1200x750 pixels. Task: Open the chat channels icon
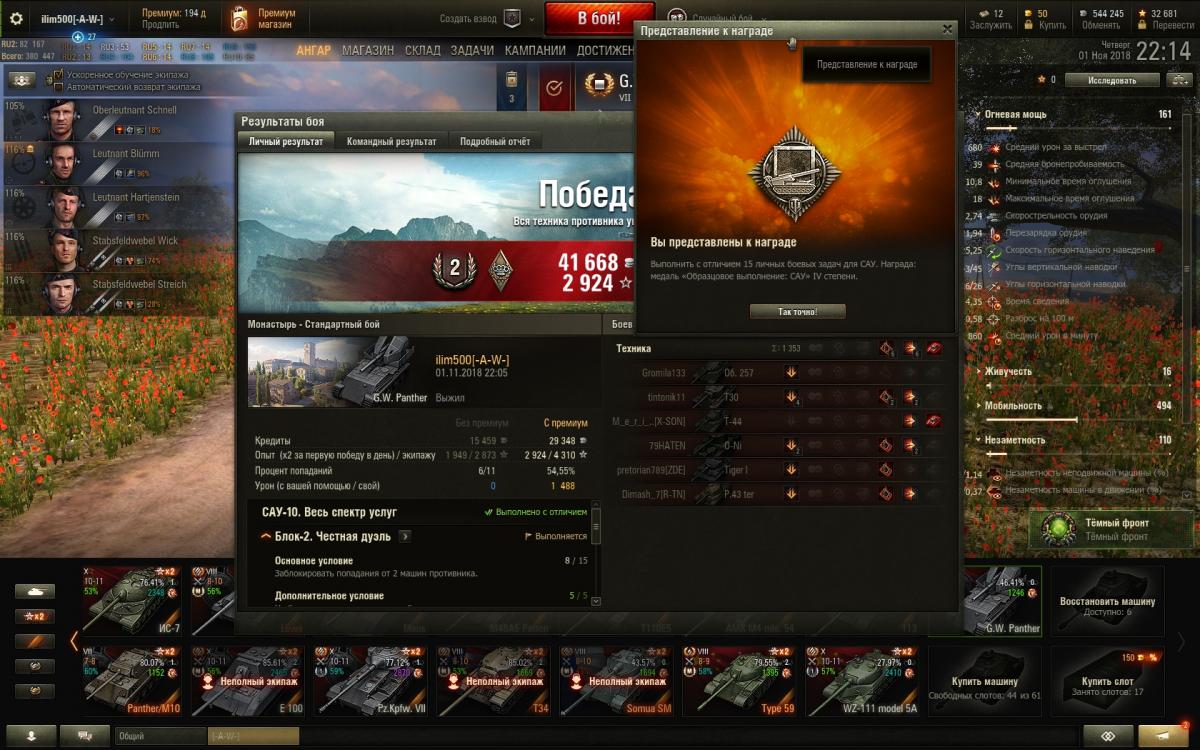85,735
